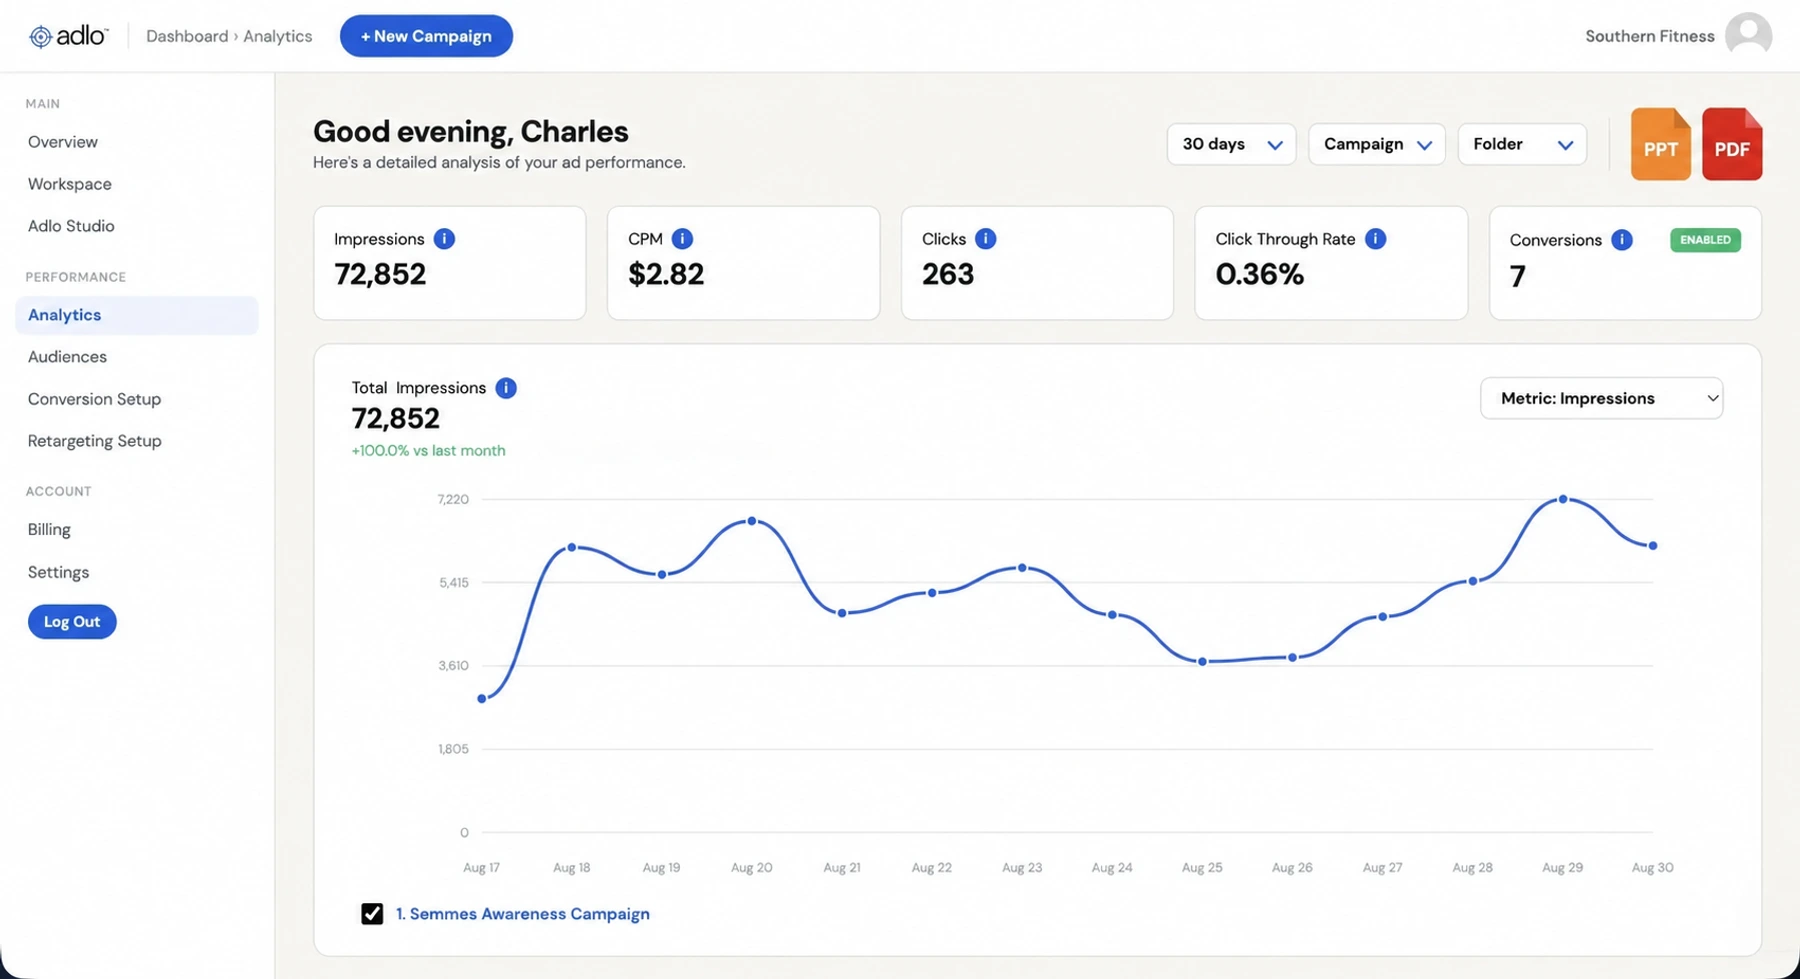1800x979 pixels.
Task: Click the Aug 20 data point
Action: click(752, 521)
